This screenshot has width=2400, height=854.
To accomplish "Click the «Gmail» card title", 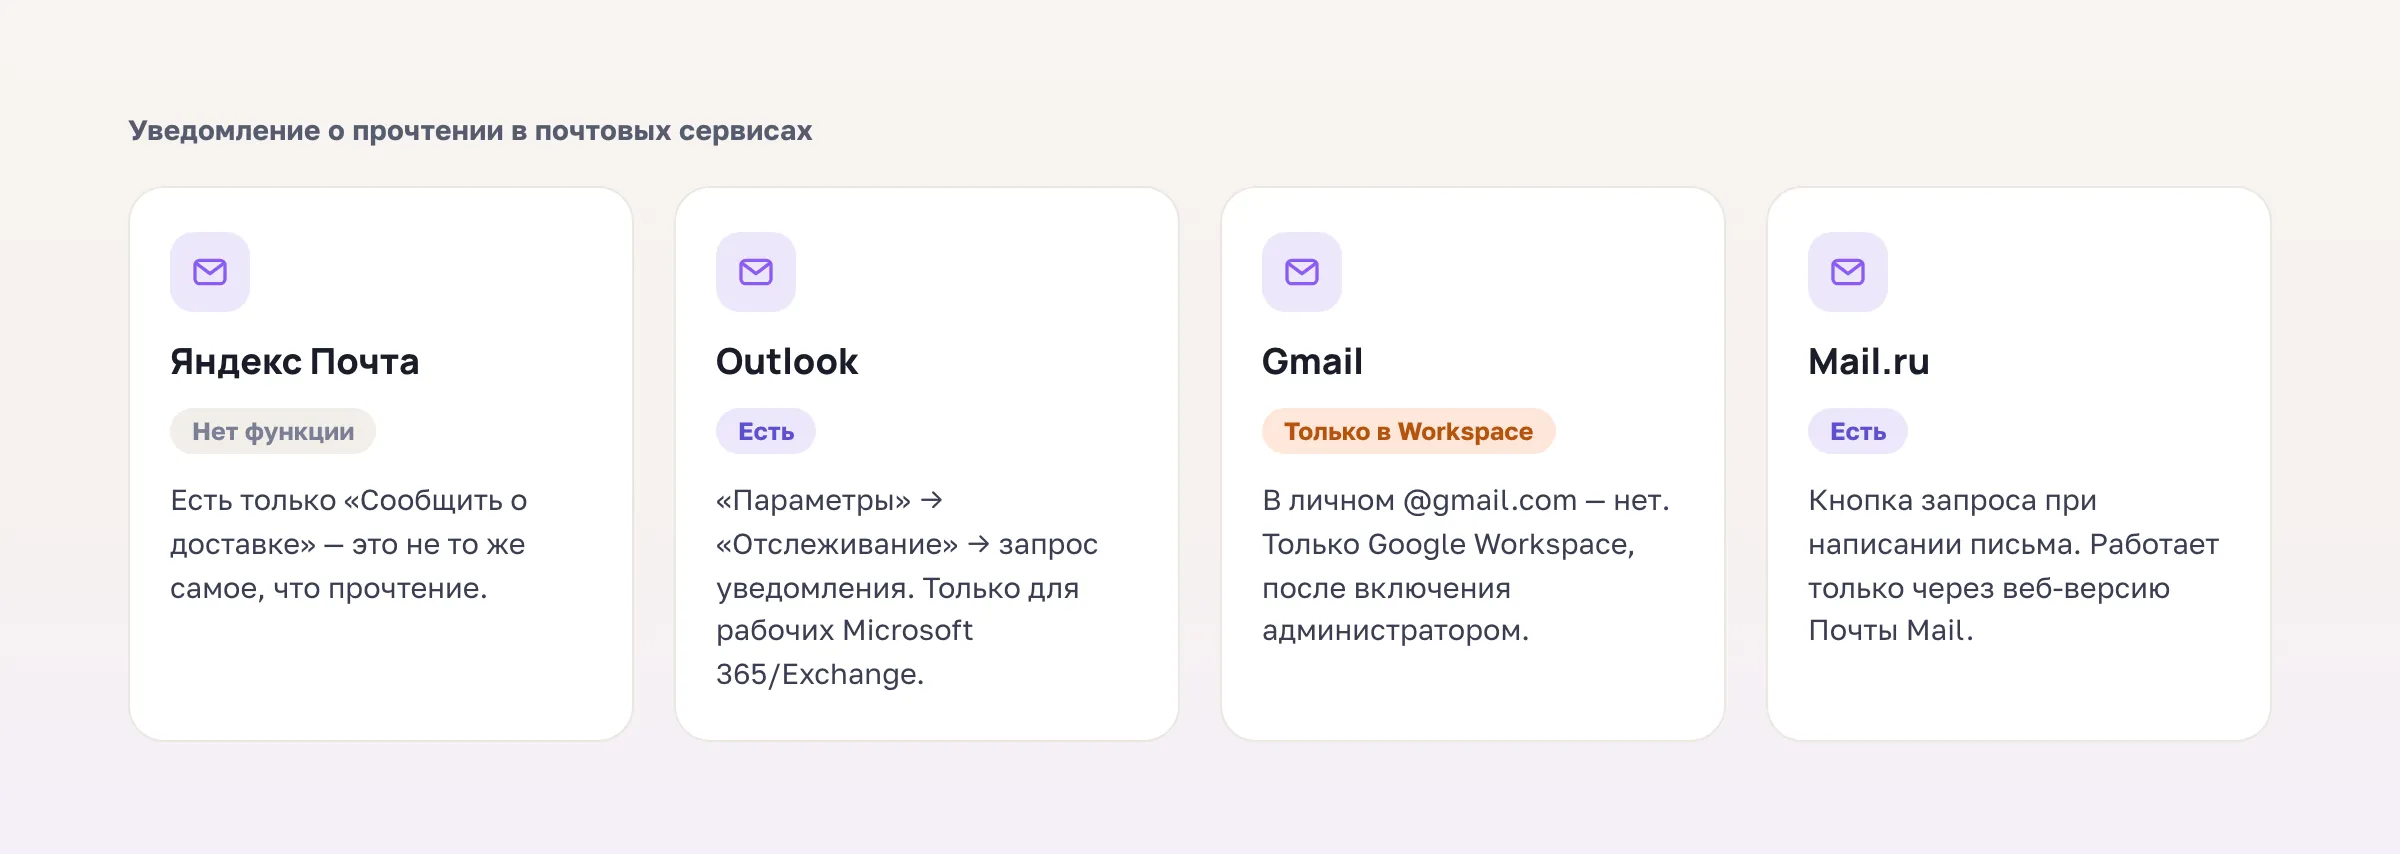I will pyautogui.click(x=1312, y=362).
